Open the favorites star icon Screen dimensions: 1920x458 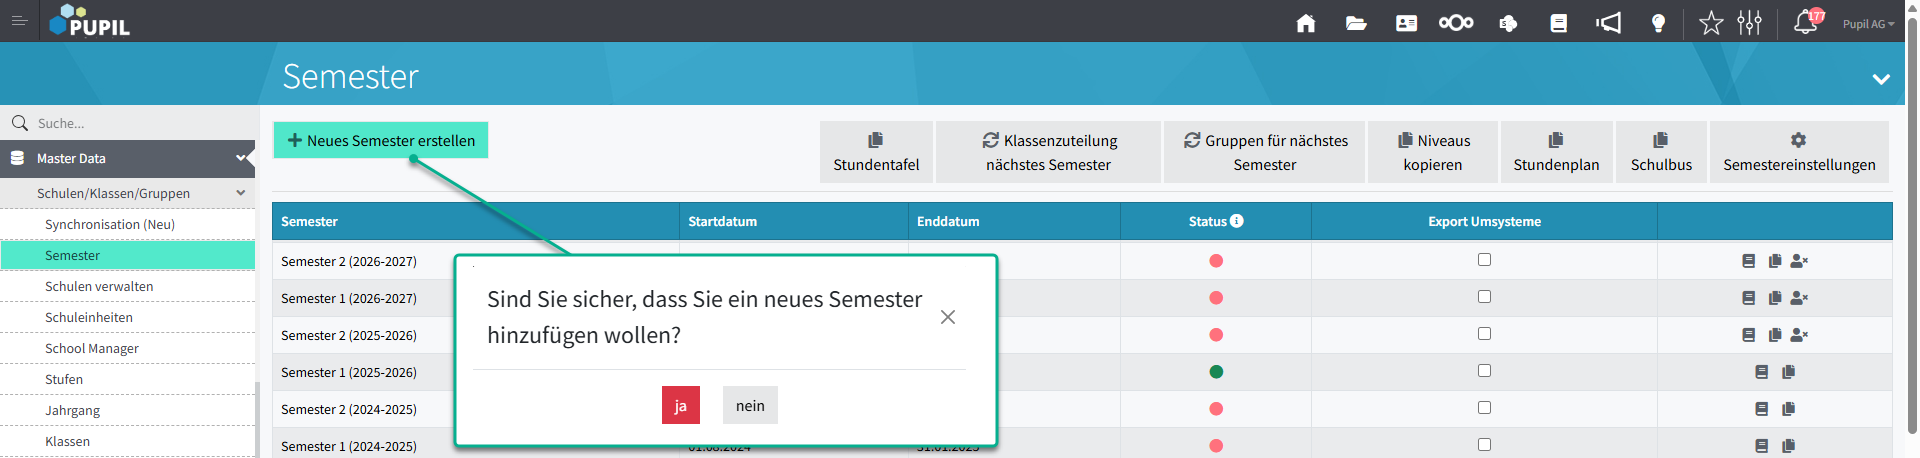pyautogui.click(x=1711, y=23)
